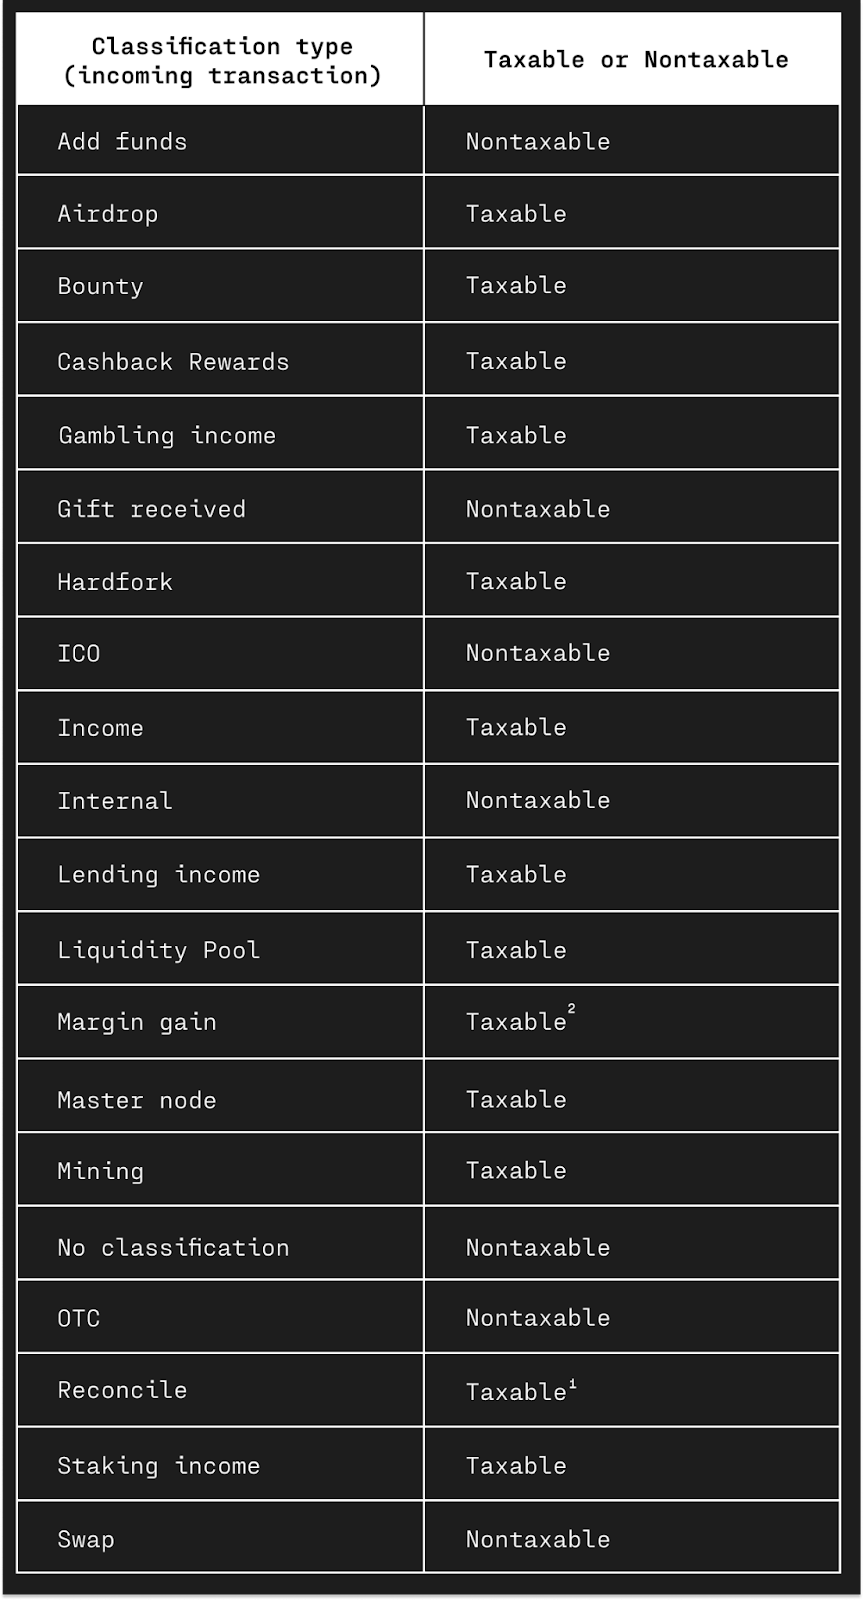Click the 'Internal' row label
Screen dimensions: 863x1600
click(x=115, y=800)
